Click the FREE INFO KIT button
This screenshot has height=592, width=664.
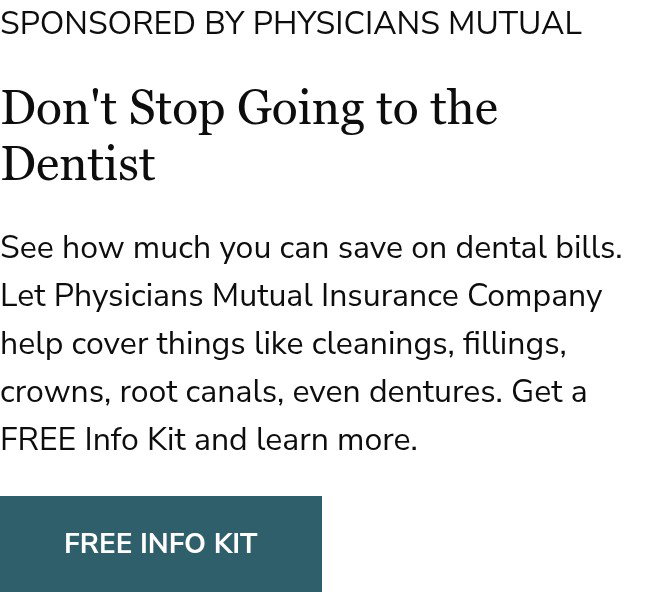pyautogui.click(x=160, y=544)
